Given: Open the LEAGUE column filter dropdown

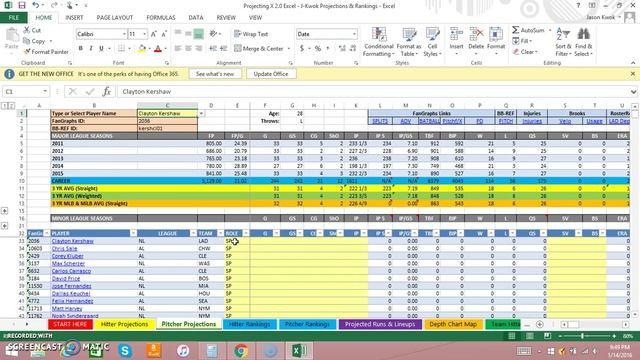Looking at the screenshot, I should click(x=193, y=233).
